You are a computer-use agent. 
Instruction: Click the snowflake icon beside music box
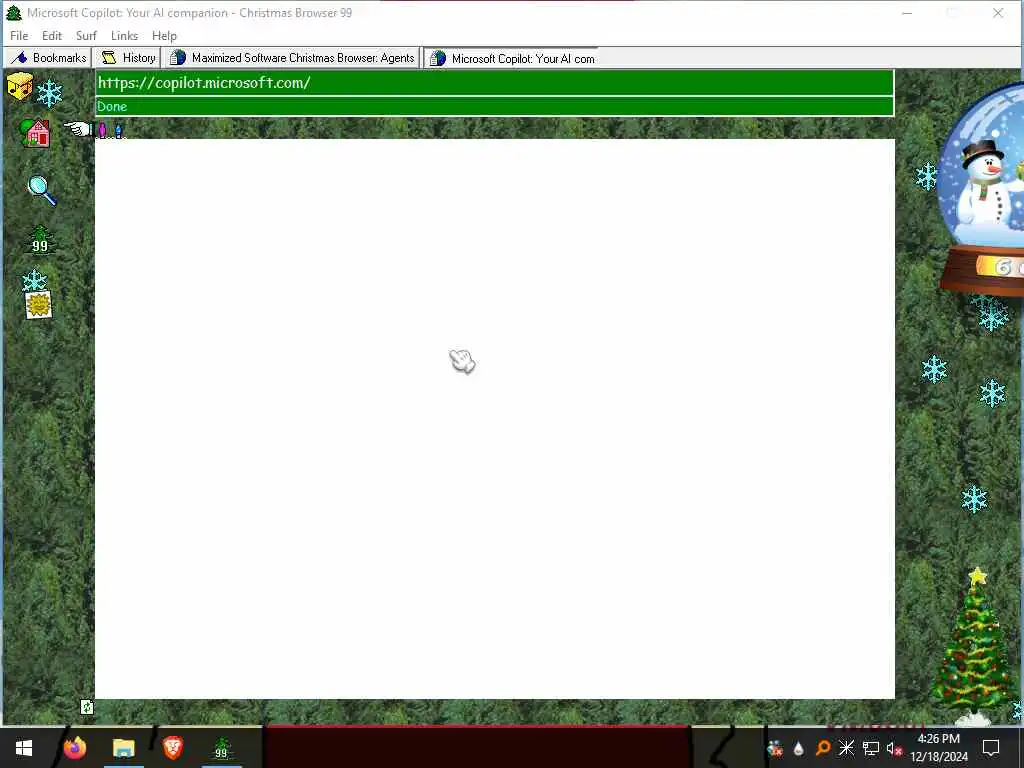tap(50, 93)
